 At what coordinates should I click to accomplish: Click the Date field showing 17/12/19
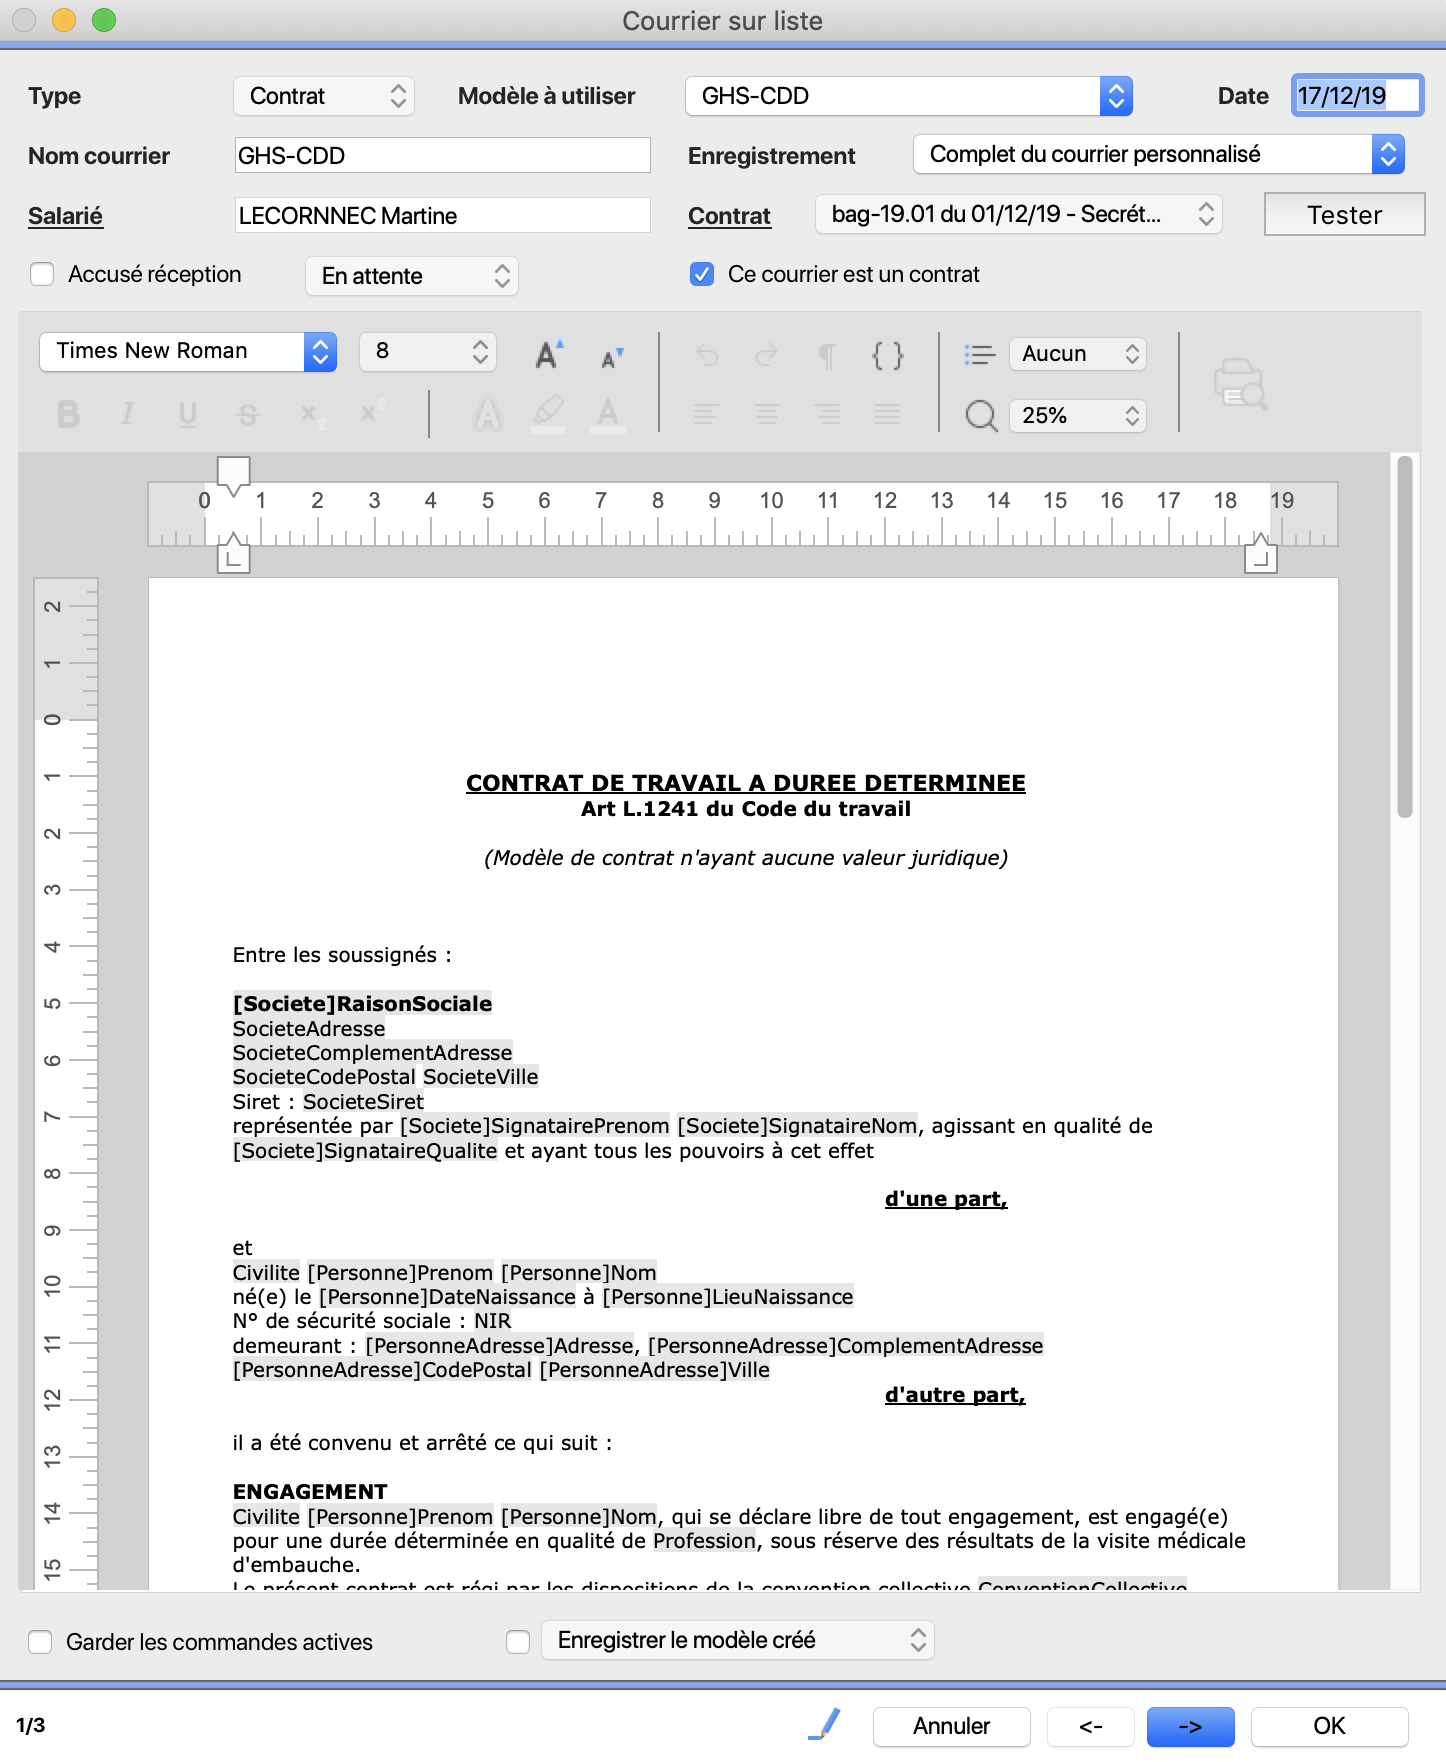click(1357, 96)
